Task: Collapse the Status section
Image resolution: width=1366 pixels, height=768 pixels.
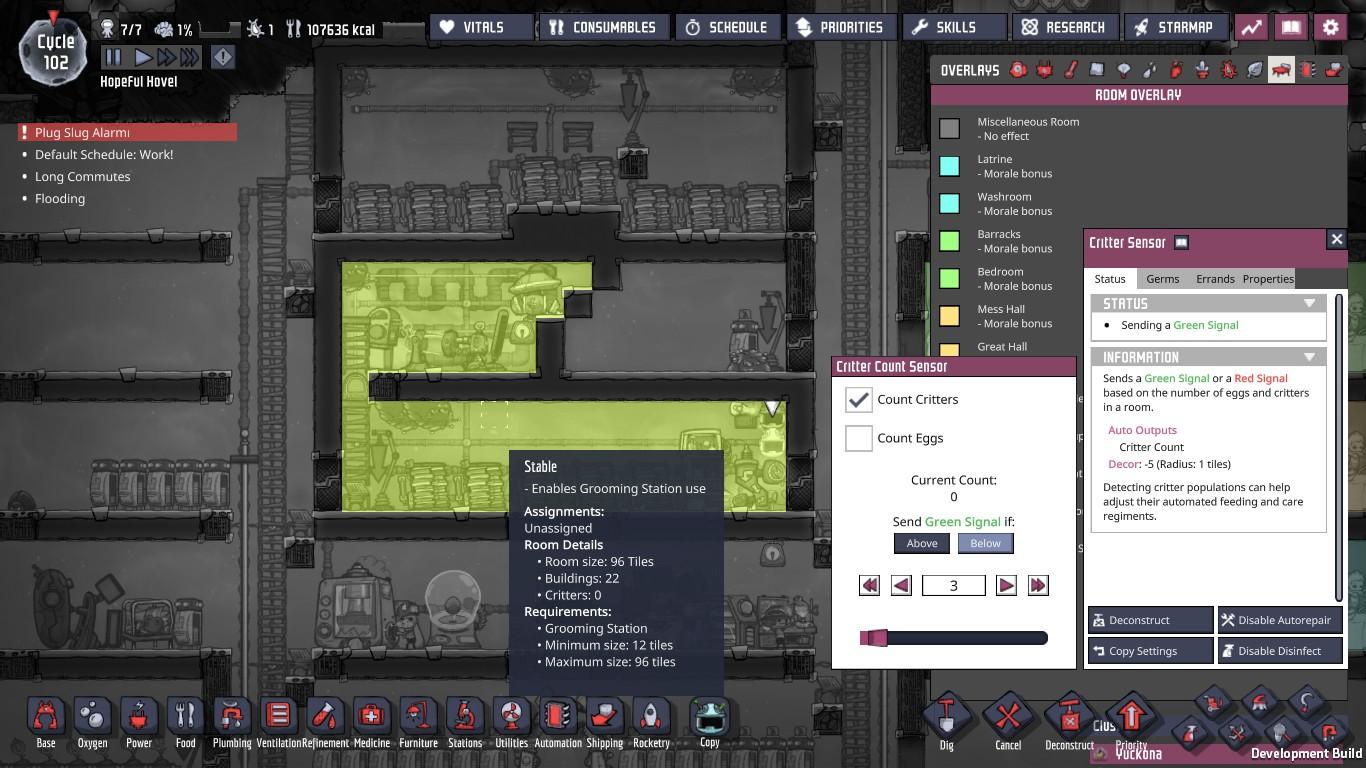Action: tap(1309, 304)
